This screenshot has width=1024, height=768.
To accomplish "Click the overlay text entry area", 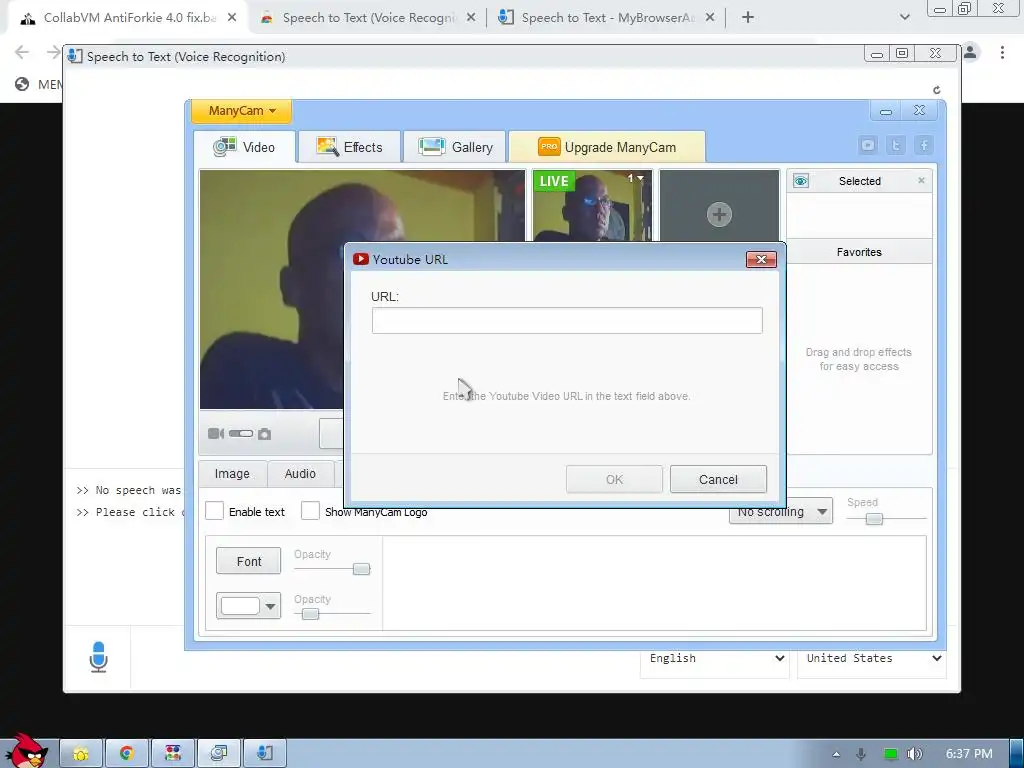I will (x=654, y=583).
